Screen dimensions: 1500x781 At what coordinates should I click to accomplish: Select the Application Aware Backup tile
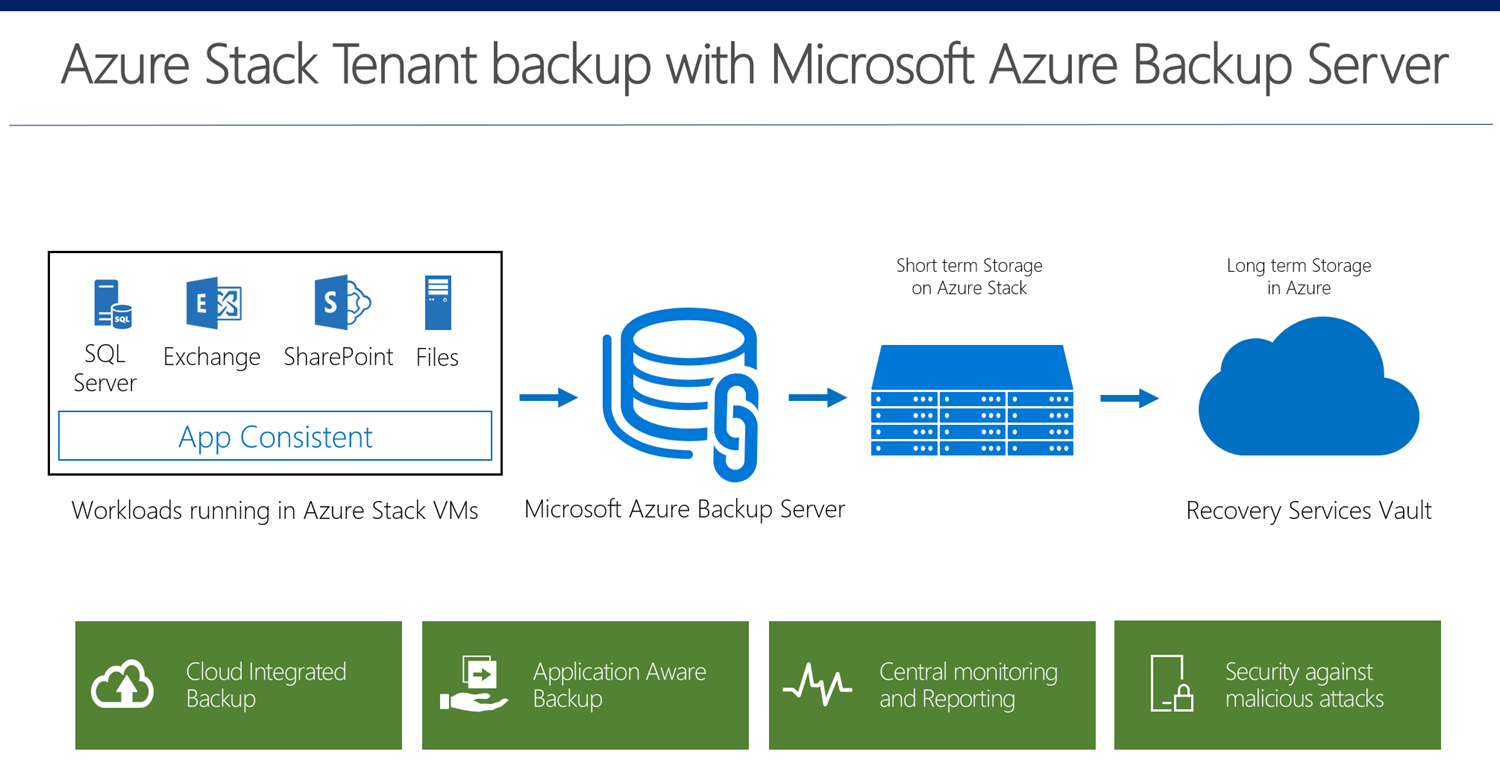point(585,685)
